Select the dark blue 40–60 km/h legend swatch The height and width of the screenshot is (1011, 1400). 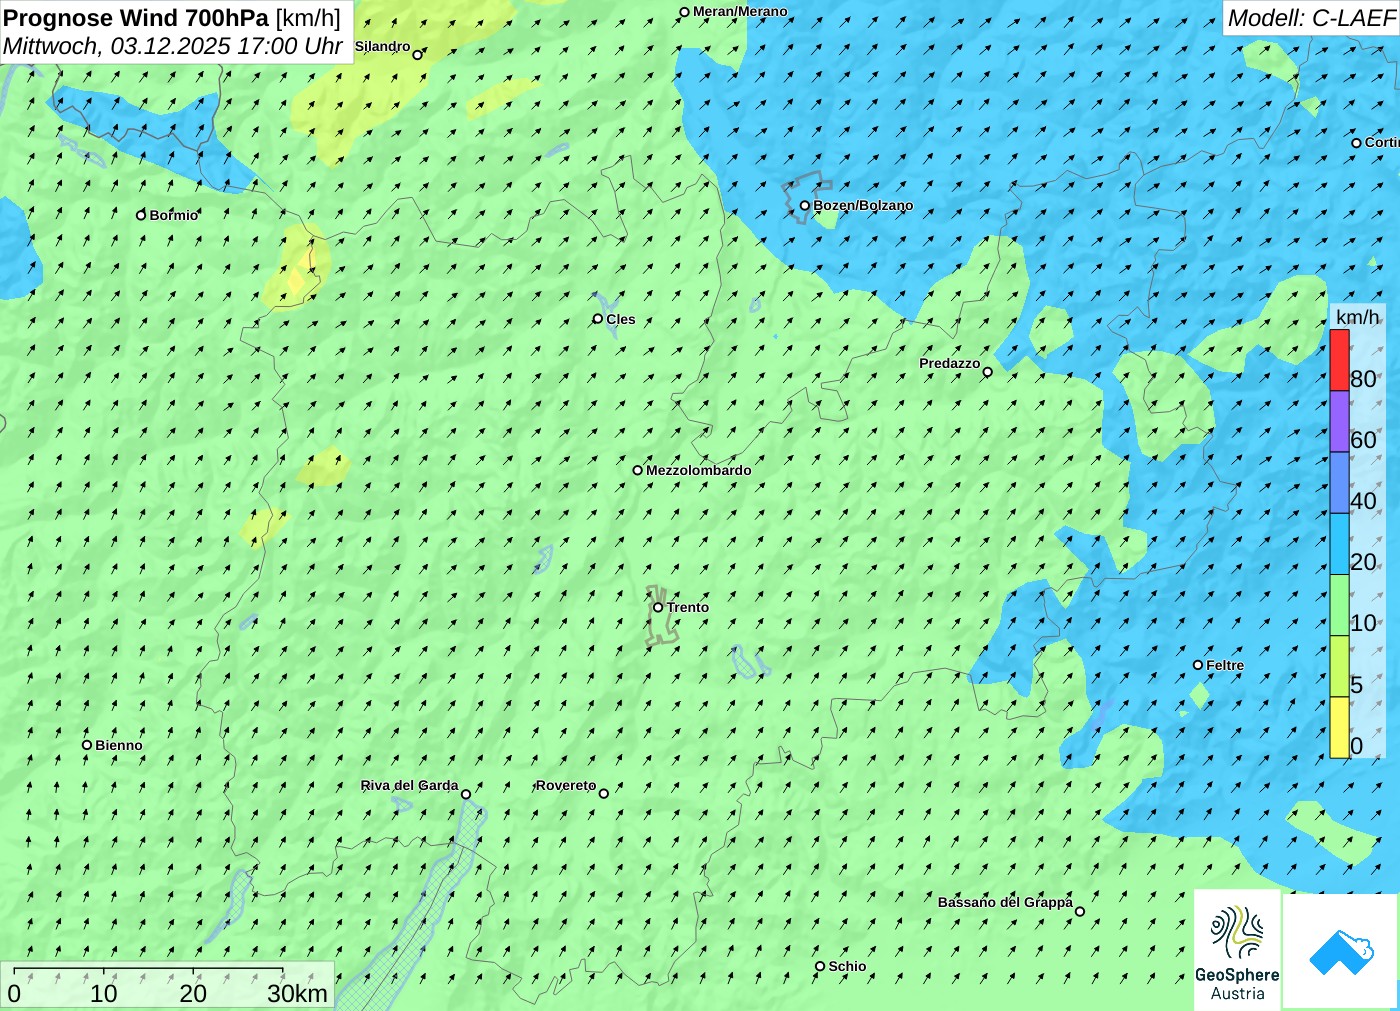click(x=1340, y=483)
